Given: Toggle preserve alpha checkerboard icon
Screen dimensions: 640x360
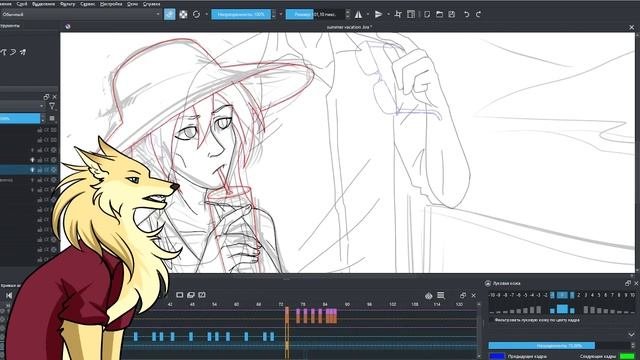Looking at the screenshot, I should 183,14.
